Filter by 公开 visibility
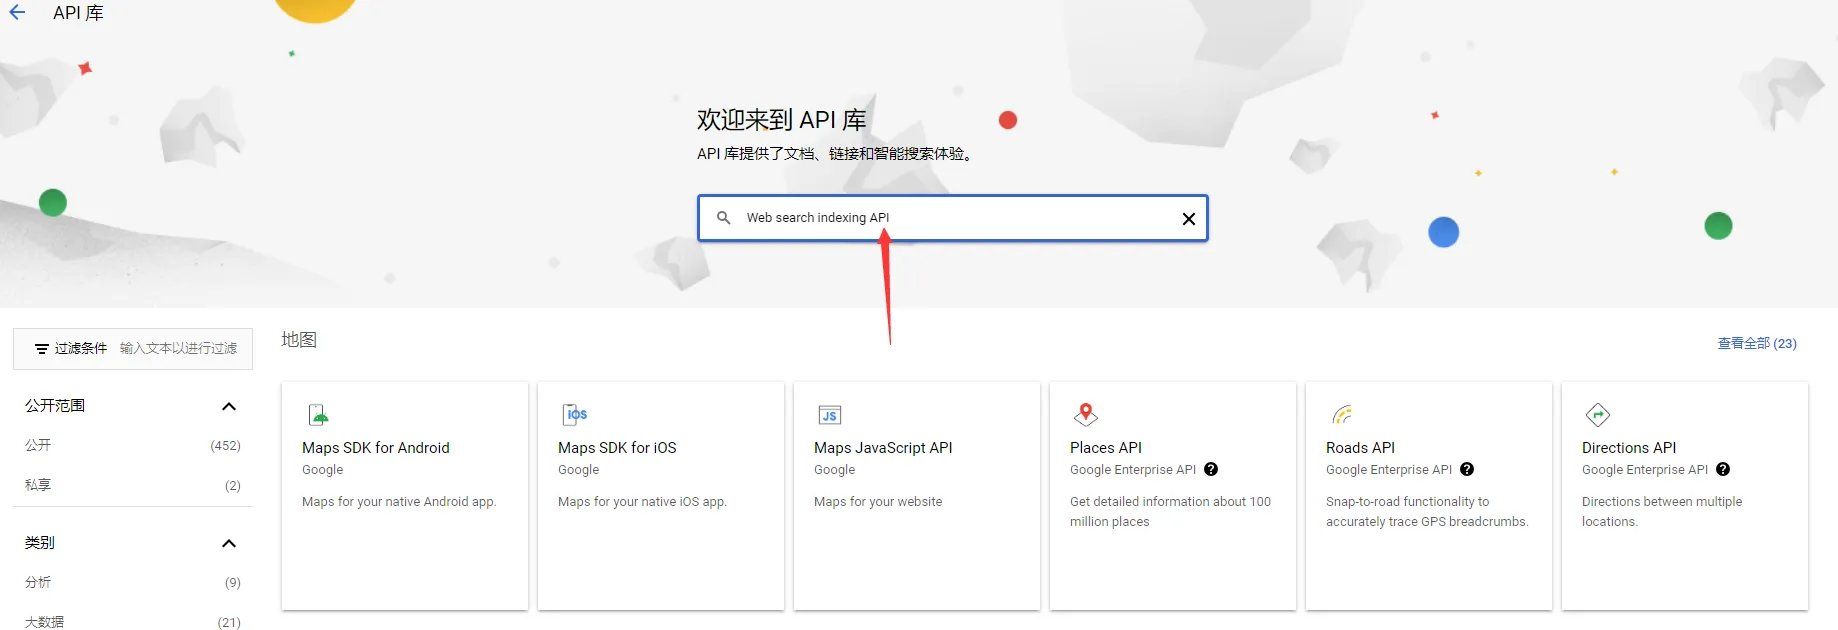The image size is (1838, 630). (38, 445)
